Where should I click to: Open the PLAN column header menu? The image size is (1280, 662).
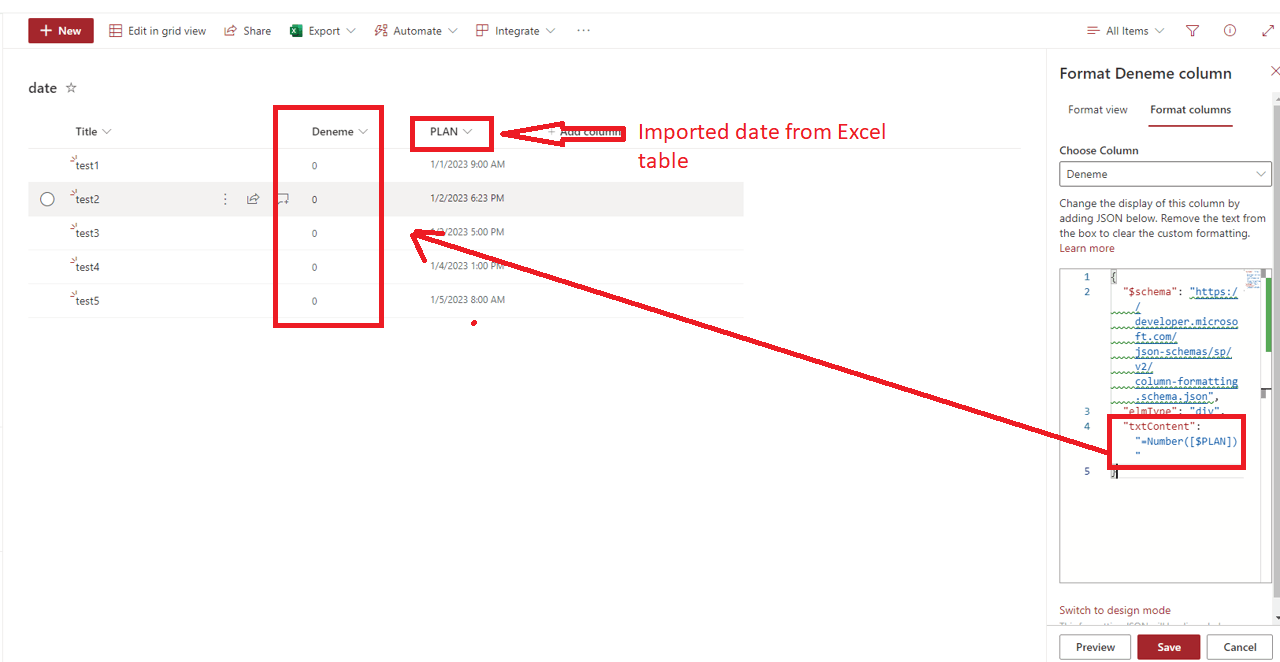[x=451, y=132]
